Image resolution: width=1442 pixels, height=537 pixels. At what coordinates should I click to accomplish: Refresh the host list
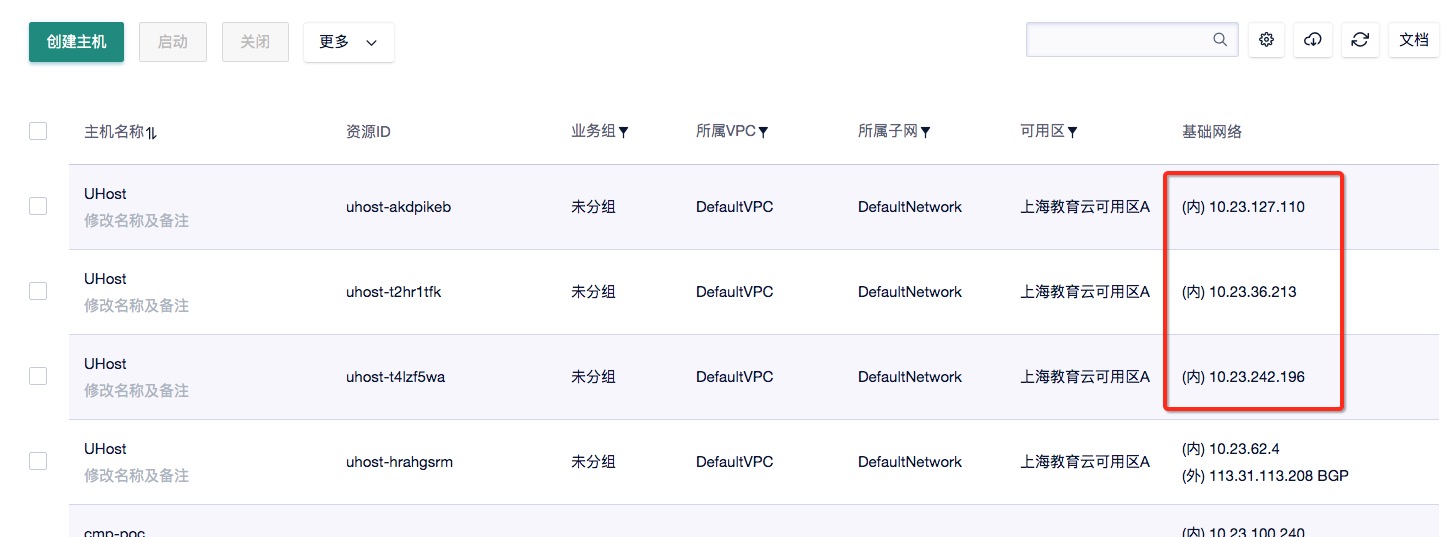(x=1360, y=40)
